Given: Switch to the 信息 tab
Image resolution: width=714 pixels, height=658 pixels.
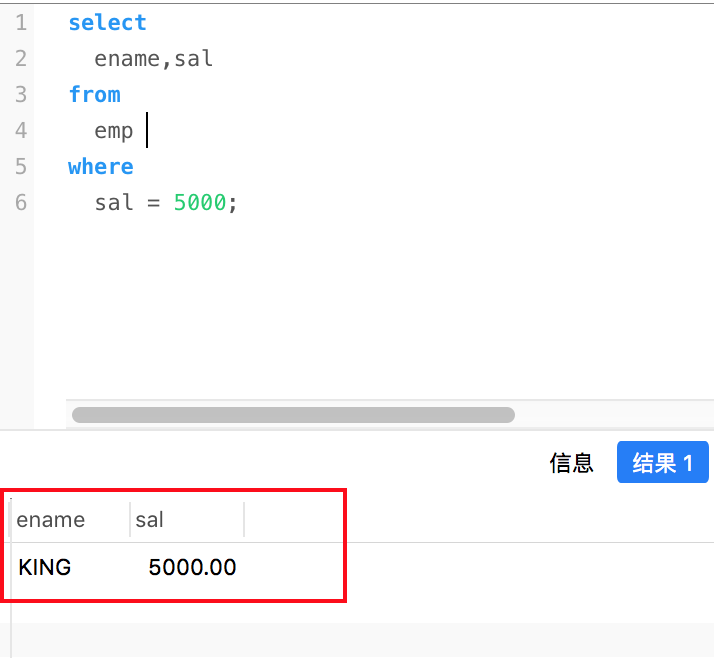Looking at the screenshot, I should [571, 463].
